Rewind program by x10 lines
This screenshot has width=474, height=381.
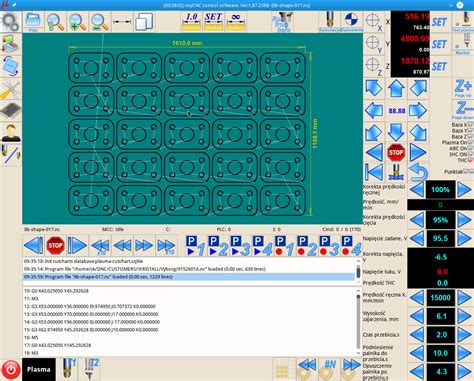pyautogui.click(x=100, y=246)
